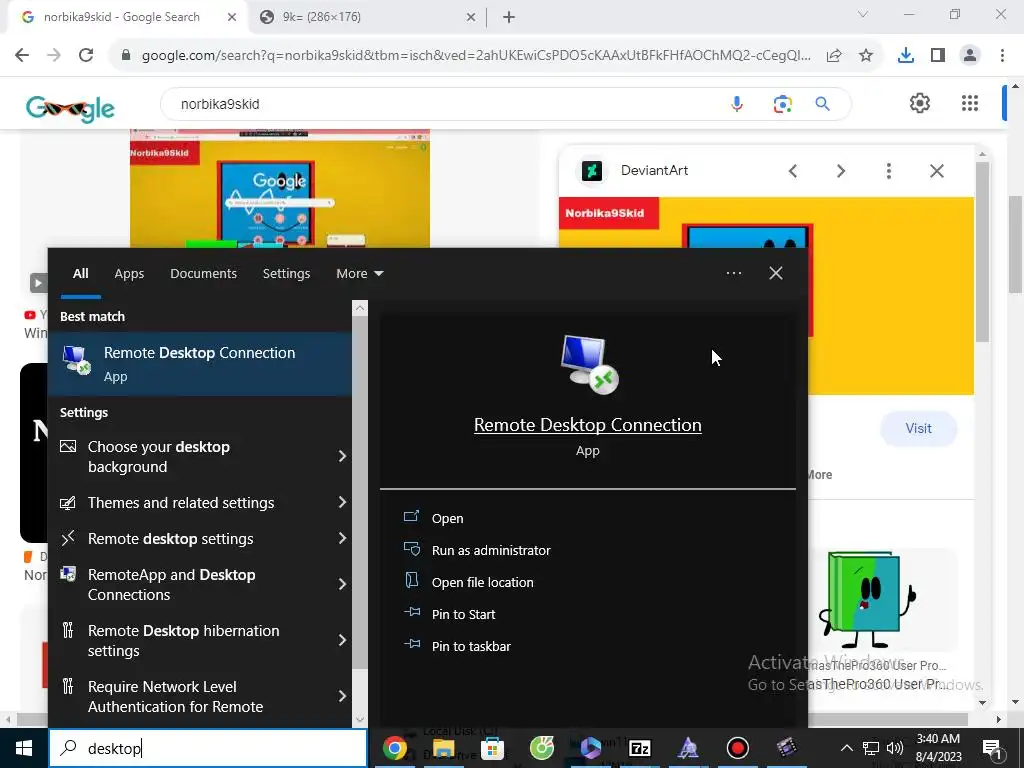Image resolution: width=1024 pixels, height=768 pixels.
Task: Expand Choose your desktop background chevron
Action: tap(342, 456)
